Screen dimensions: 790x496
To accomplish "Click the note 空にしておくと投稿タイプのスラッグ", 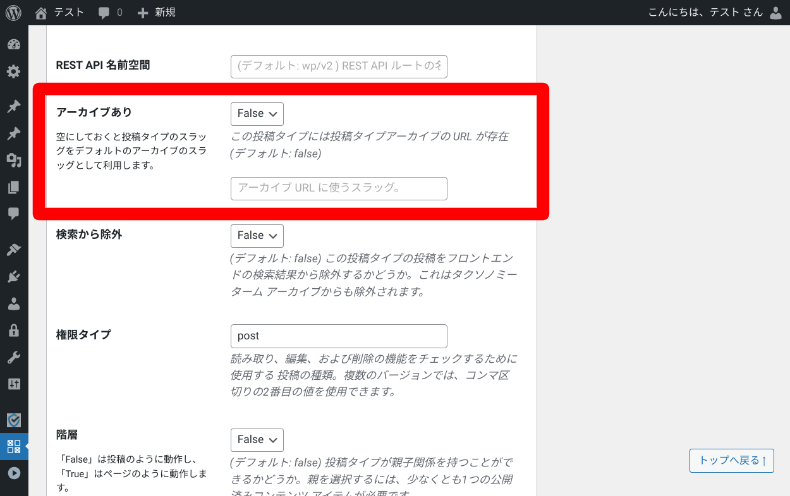I will point(131,151).
